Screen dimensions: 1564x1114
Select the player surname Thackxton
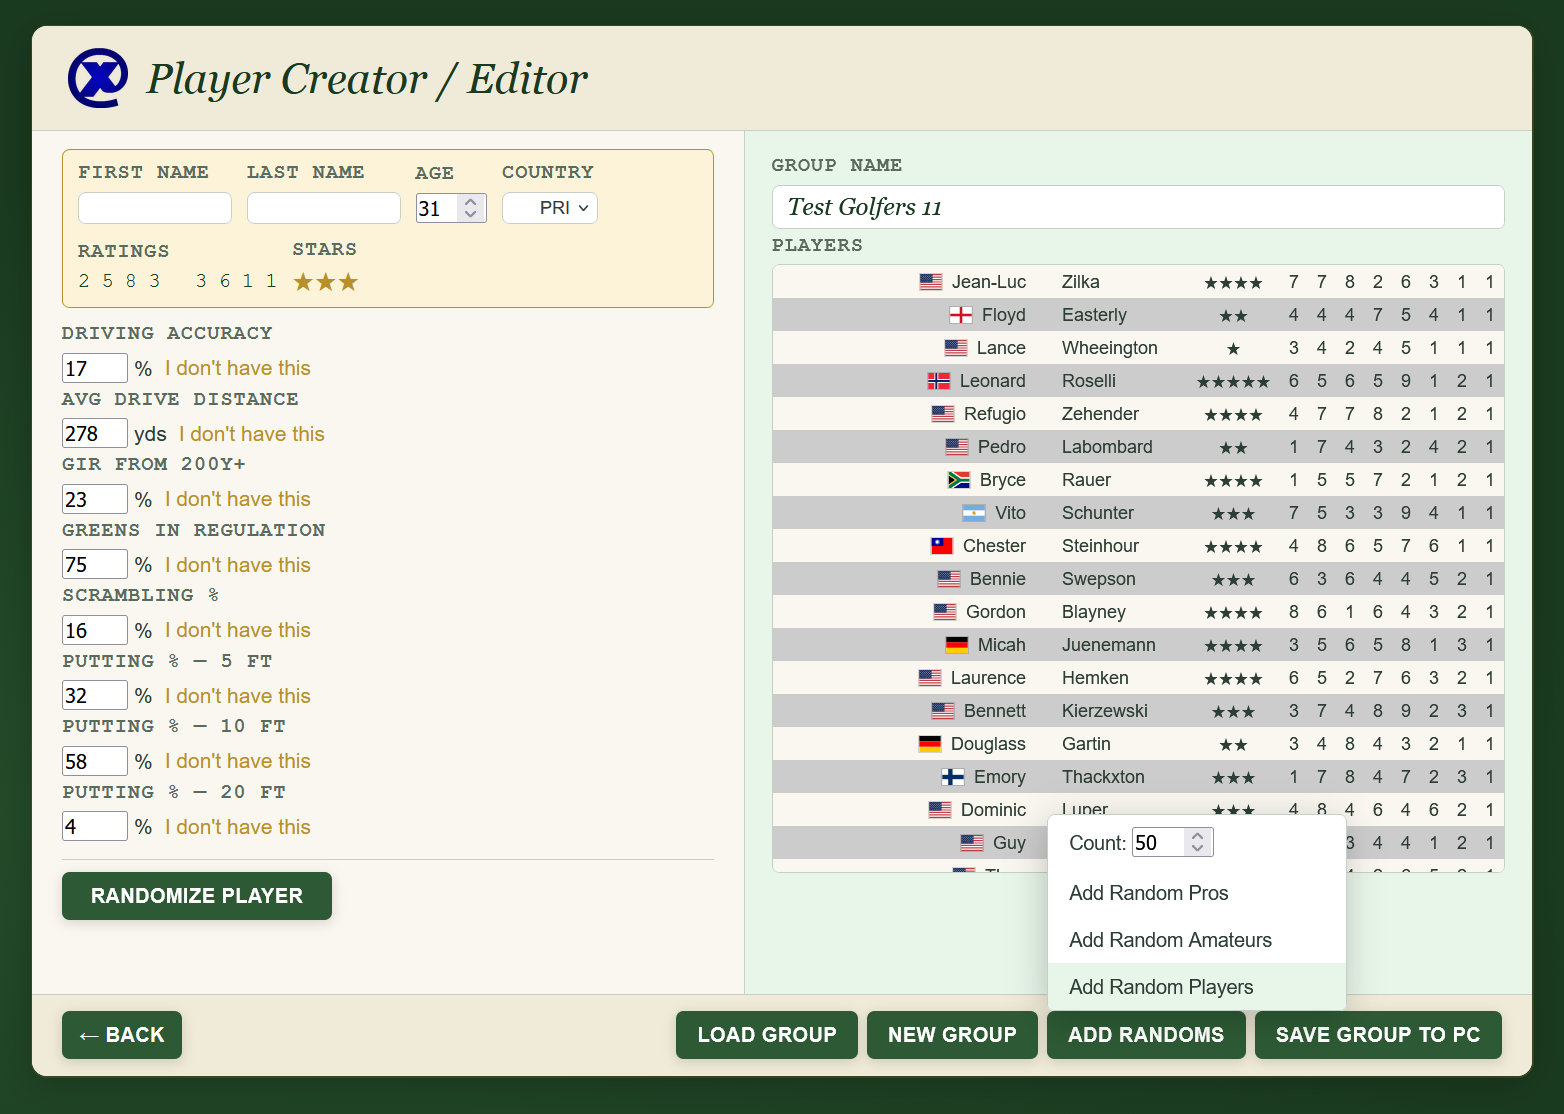(x=1103, y=777)
